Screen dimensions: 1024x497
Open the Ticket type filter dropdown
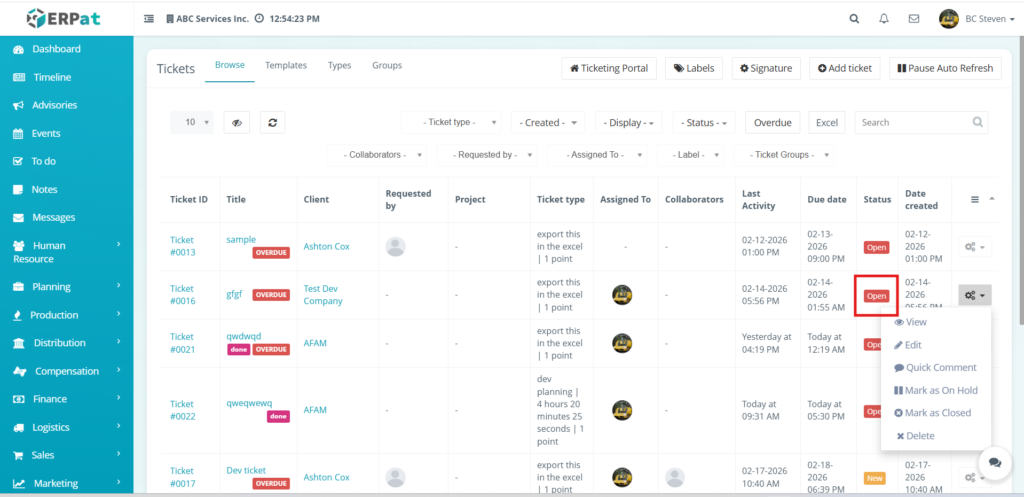(x=453, y=122)
